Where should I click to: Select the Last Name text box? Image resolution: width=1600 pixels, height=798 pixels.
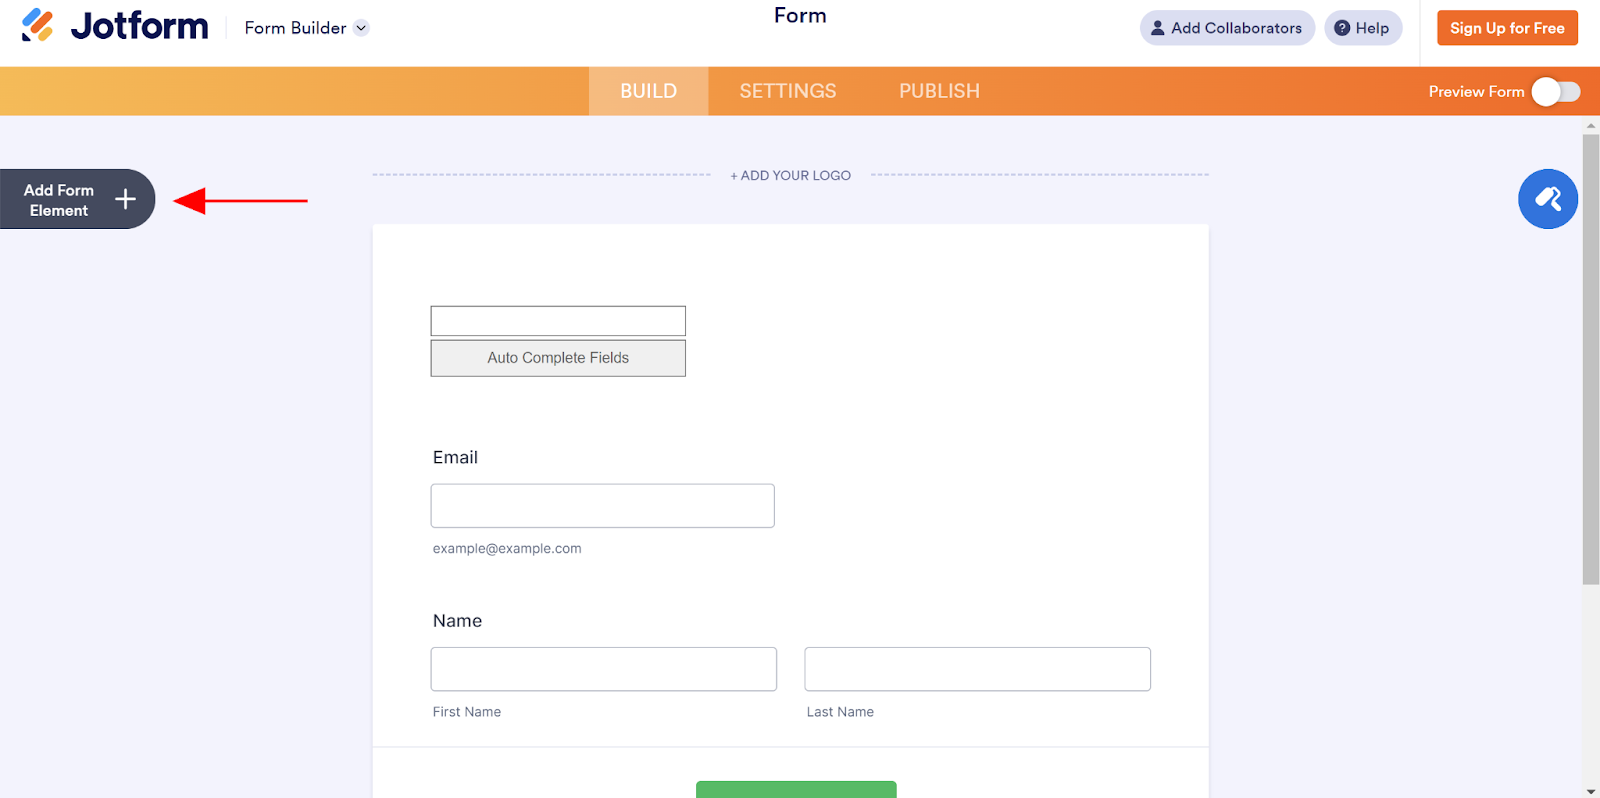977,669
